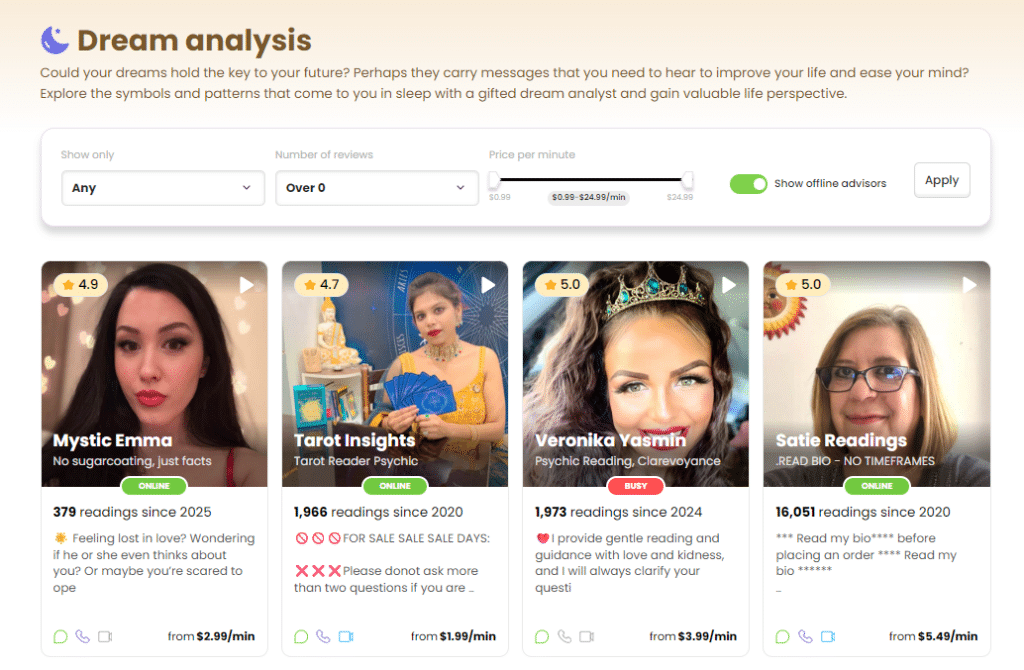Play Mystic Emma's intro video
Image resolution: width=1024 pixels, height=670 pixels.
click(x=246, y=285)
